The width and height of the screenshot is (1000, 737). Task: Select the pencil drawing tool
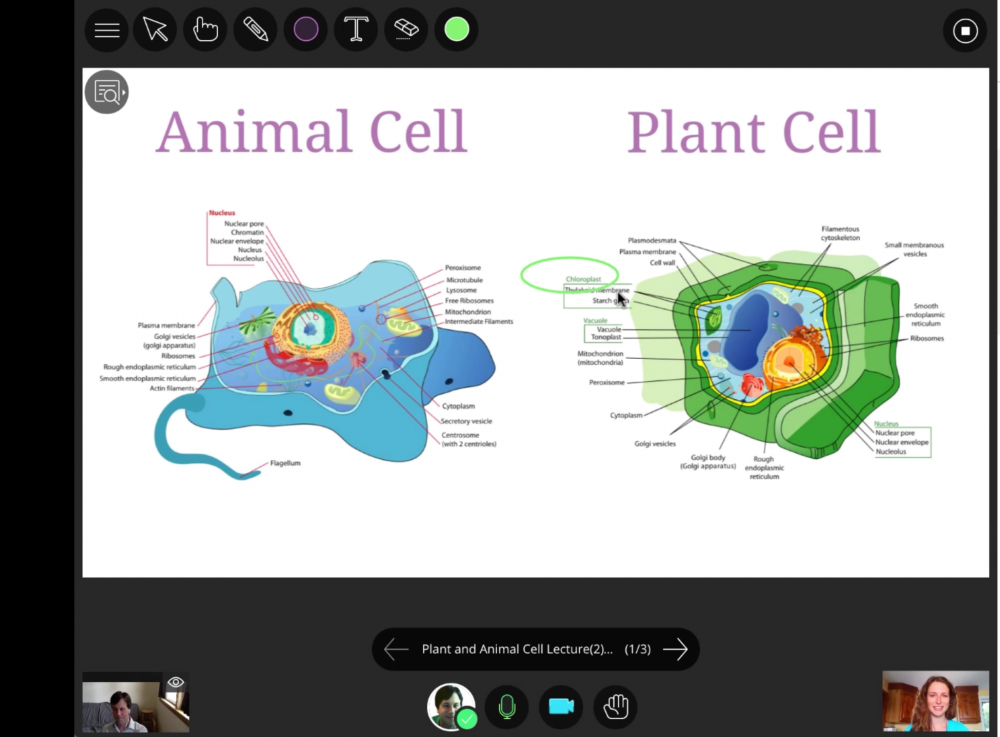[x=255, y=30]
